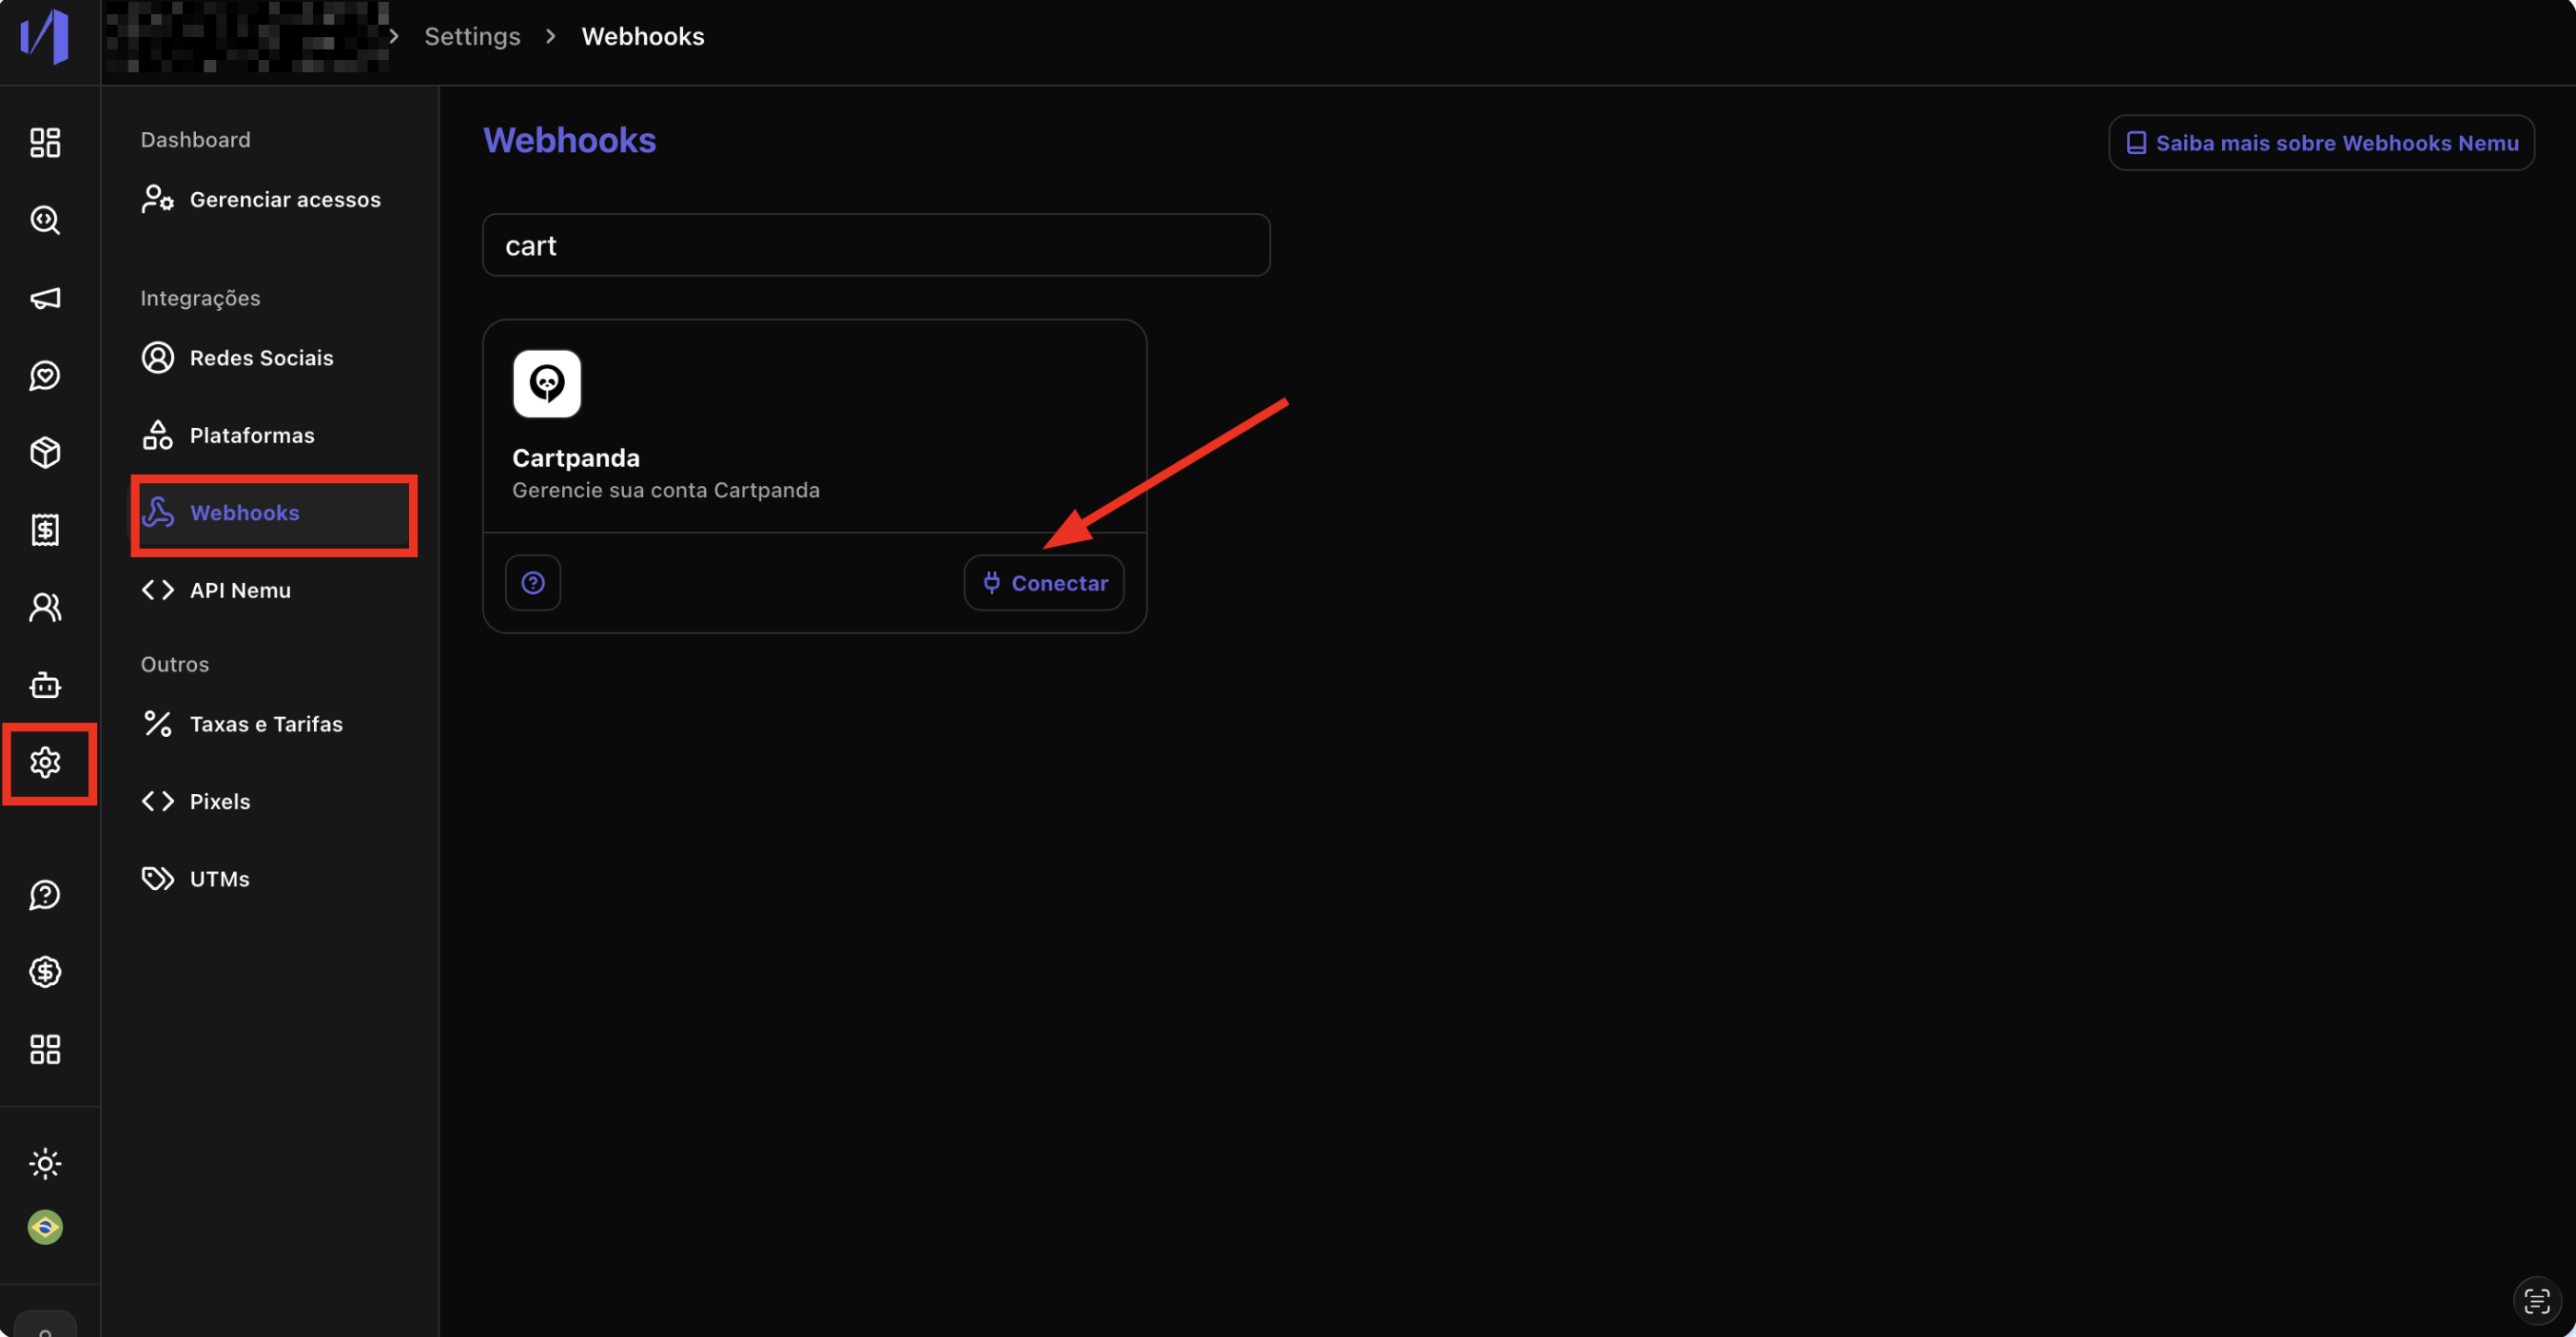Click the Cartpanda help question icon
2576x1337 pixels.
point(533,583)
